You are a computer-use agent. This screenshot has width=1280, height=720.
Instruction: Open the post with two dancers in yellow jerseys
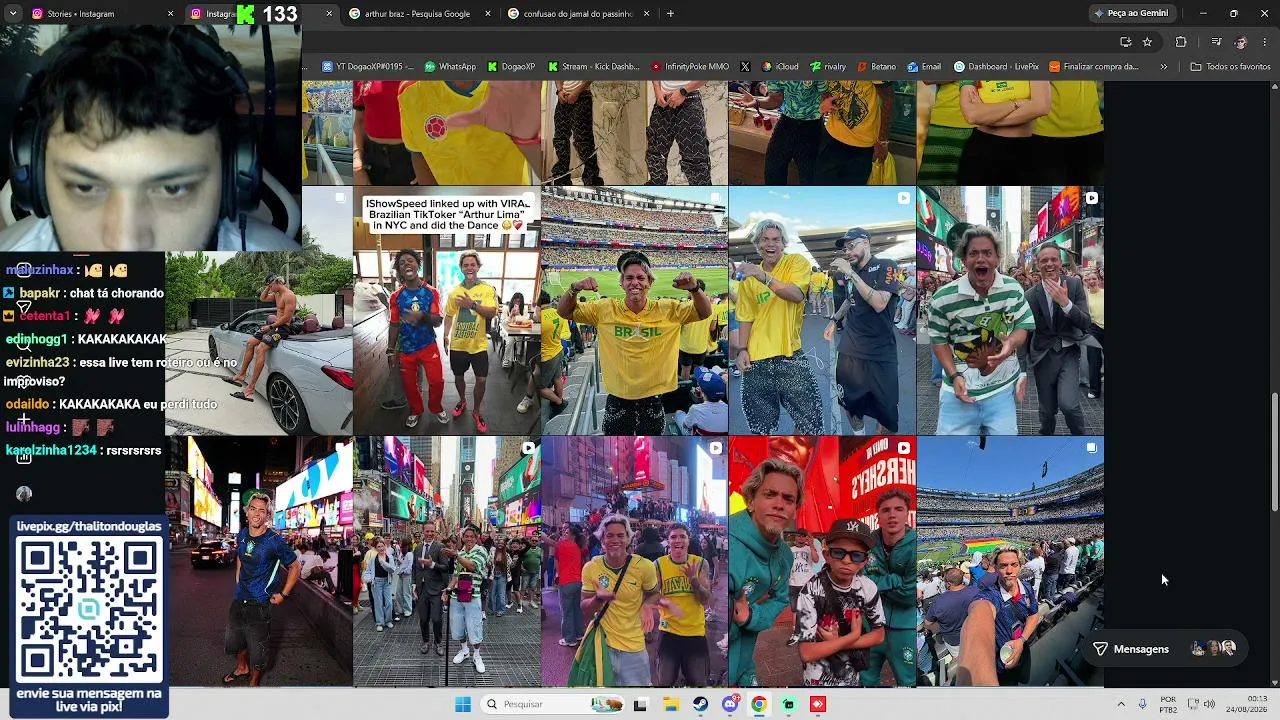(634, 562)
